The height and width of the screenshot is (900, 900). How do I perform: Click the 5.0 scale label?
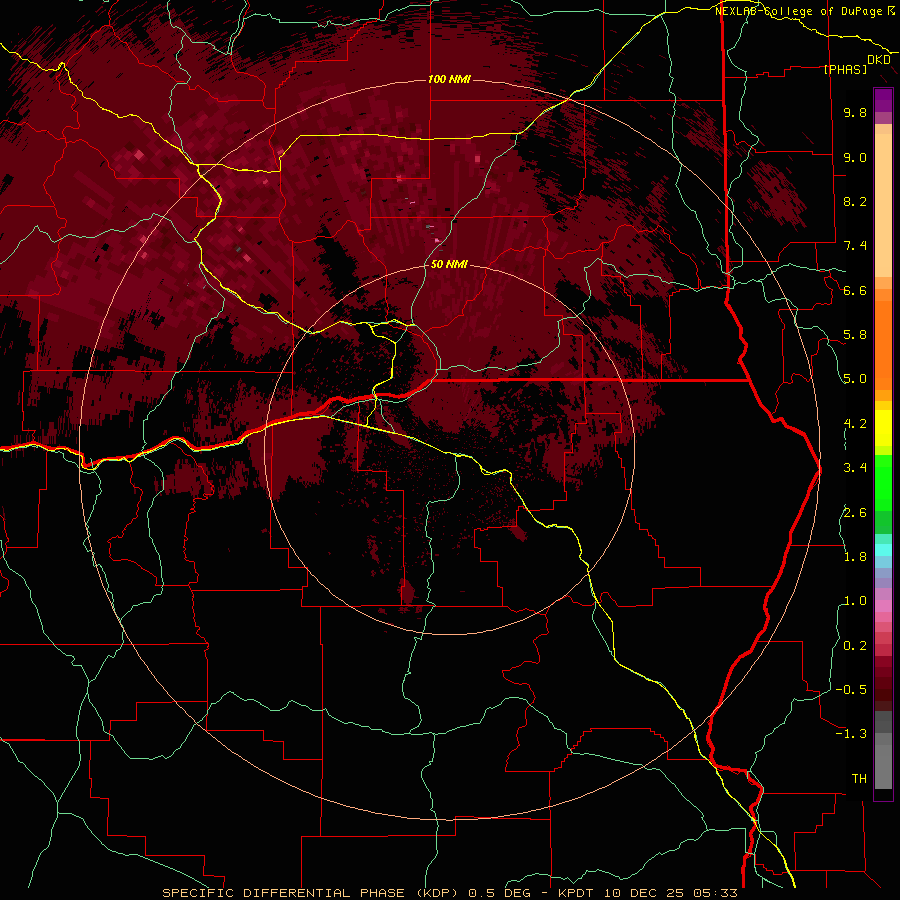click(855, 379)
